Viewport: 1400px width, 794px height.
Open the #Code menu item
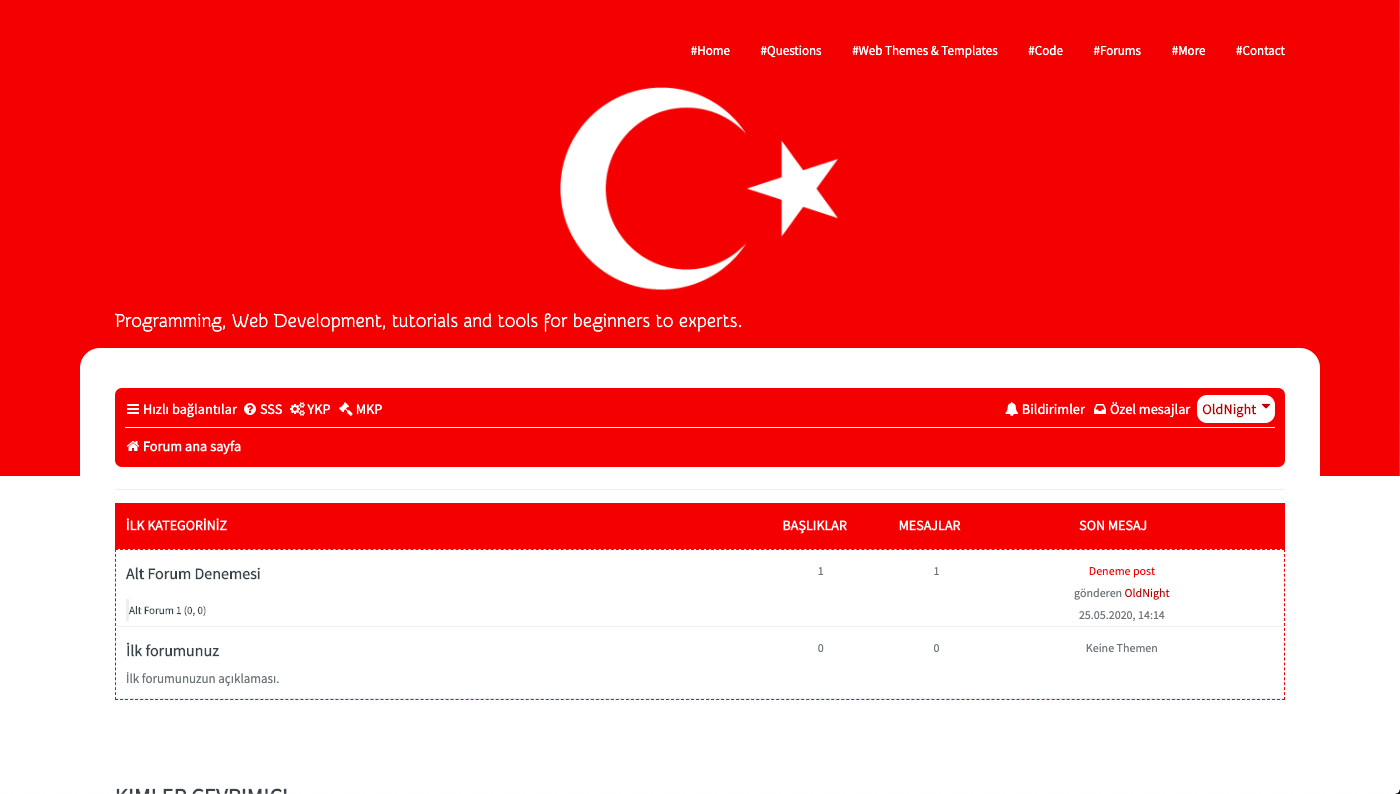[1045, 51]
